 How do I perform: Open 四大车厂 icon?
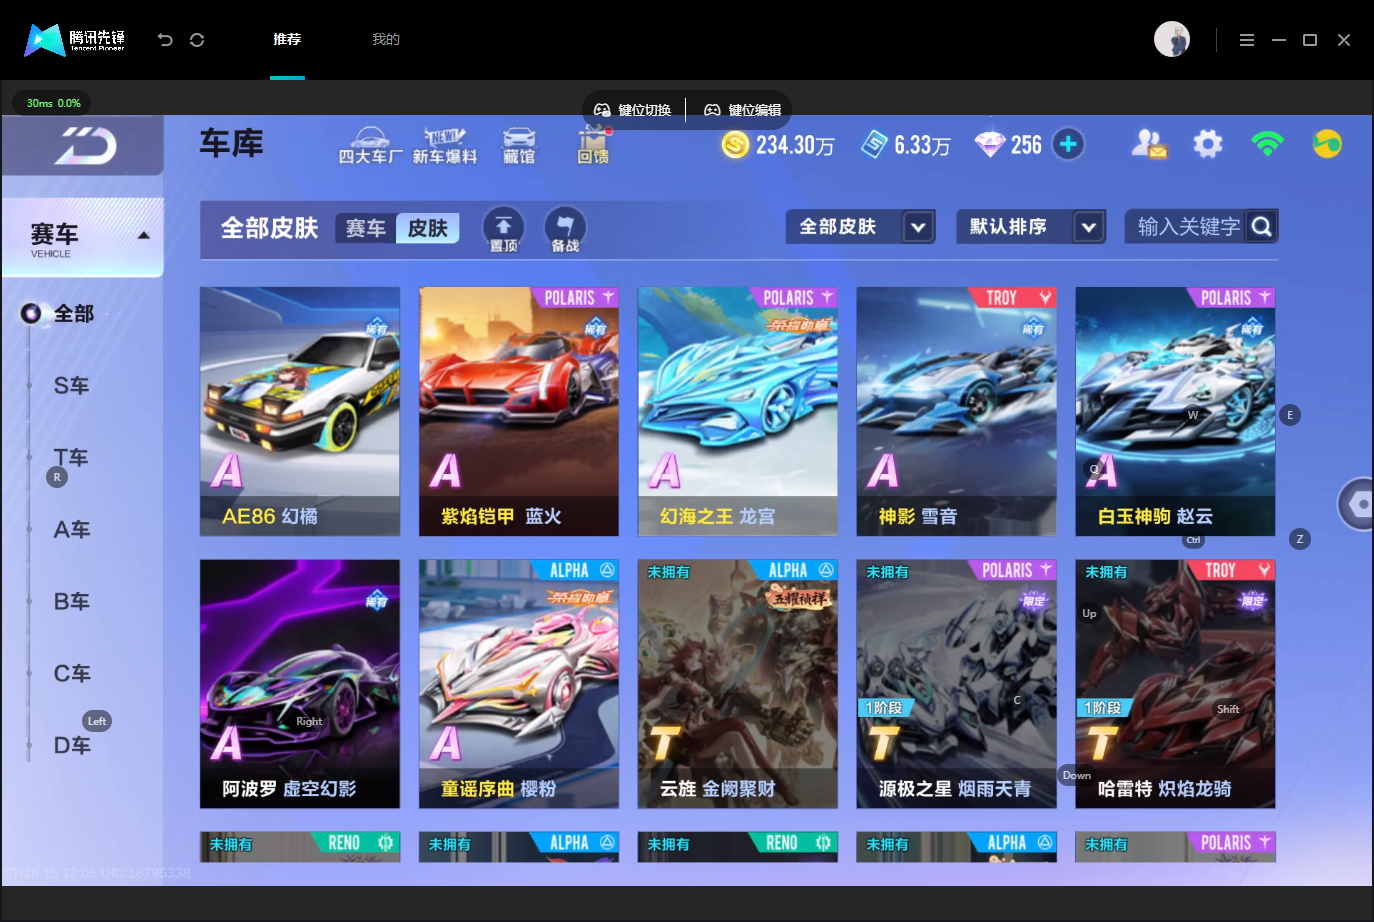click(x=370, y=146)
